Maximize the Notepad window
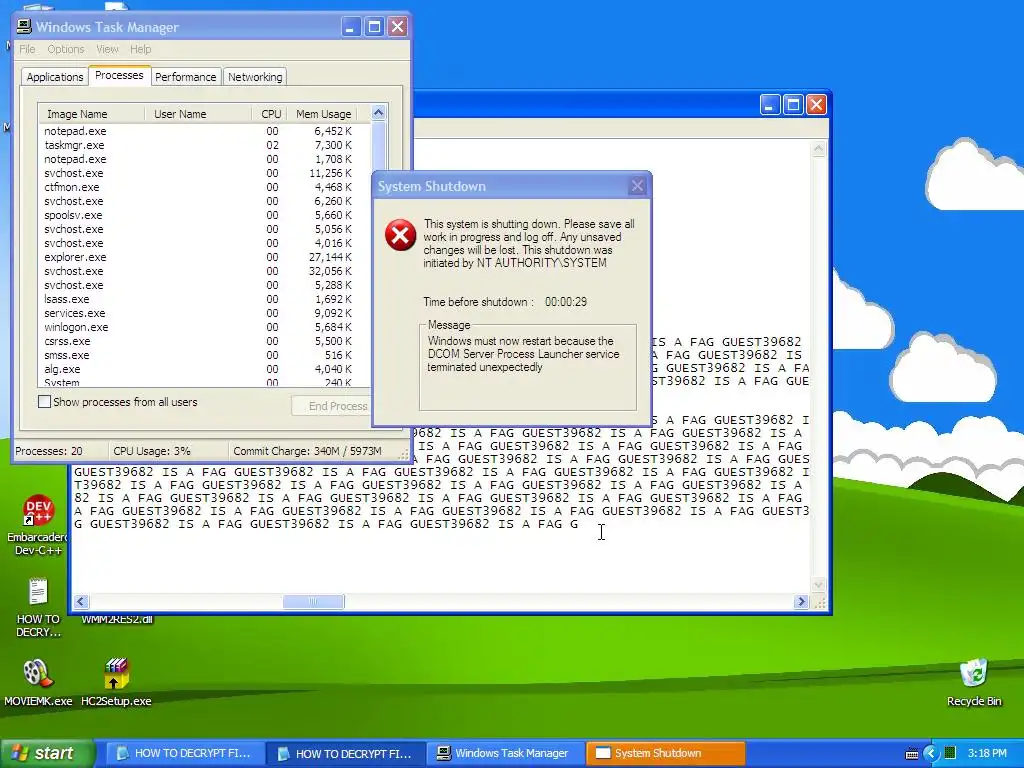Image resolution: width=1024 pixels, height=768 pixels. point(793,104)
